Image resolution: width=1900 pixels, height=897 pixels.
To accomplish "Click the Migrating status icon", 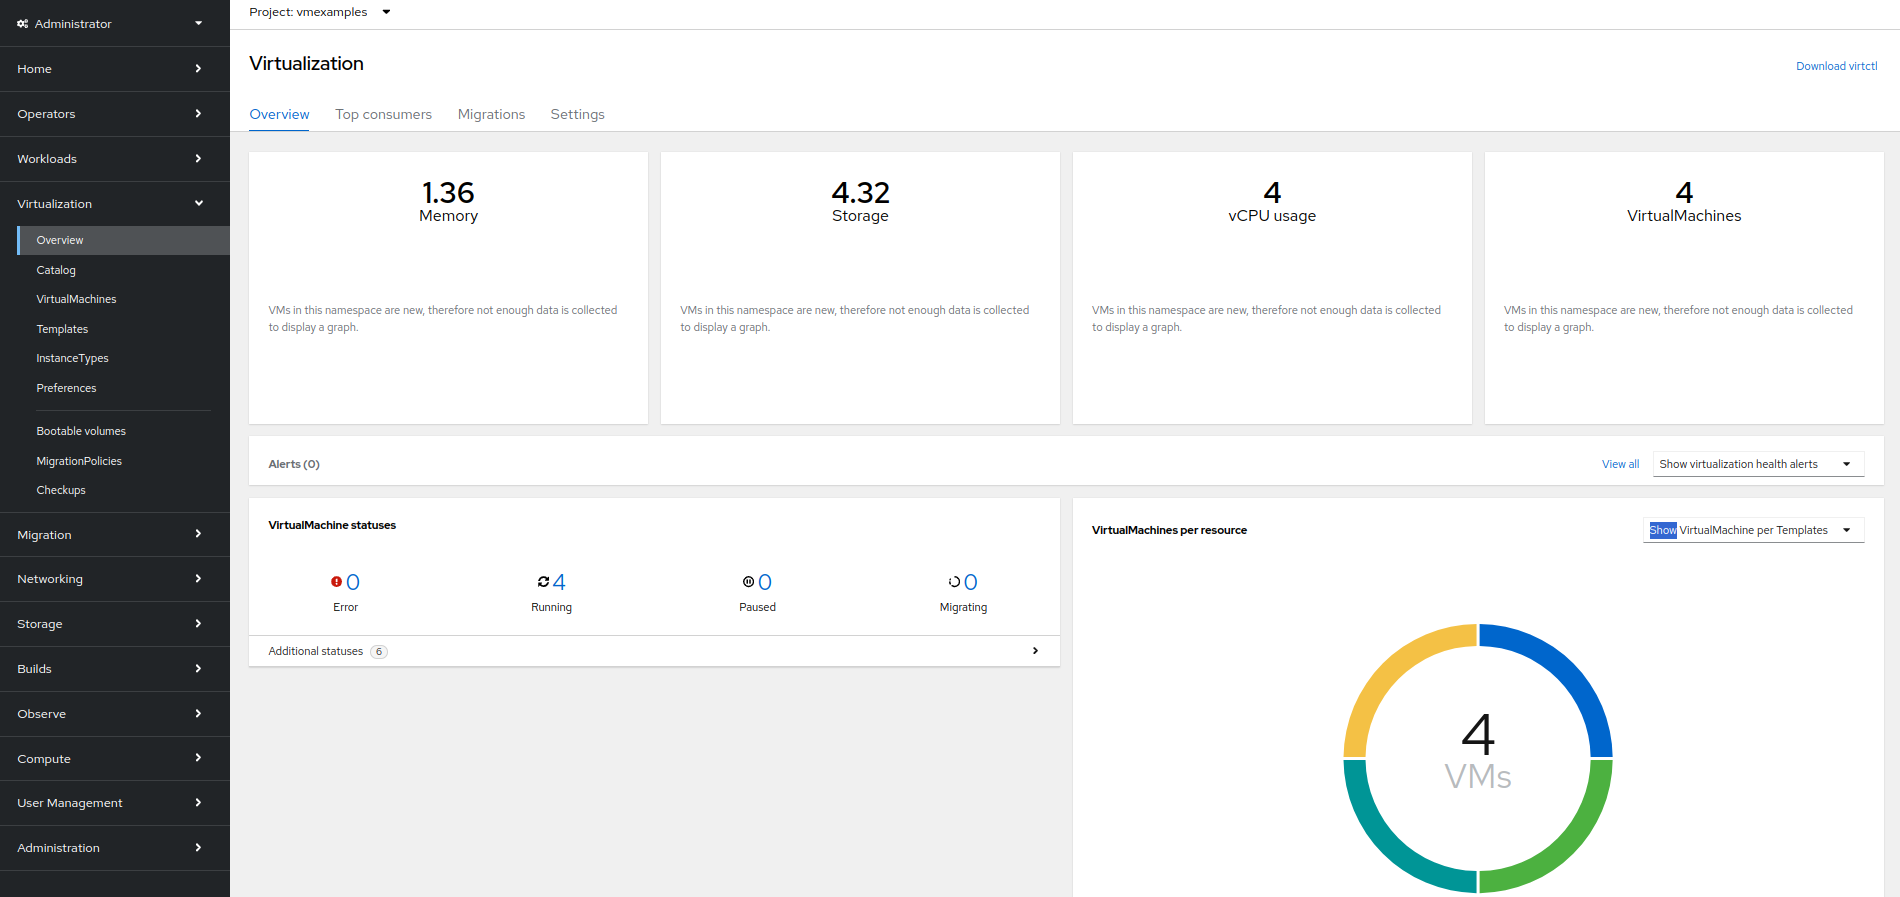I will pyautogui.click(x=954, y=582).
